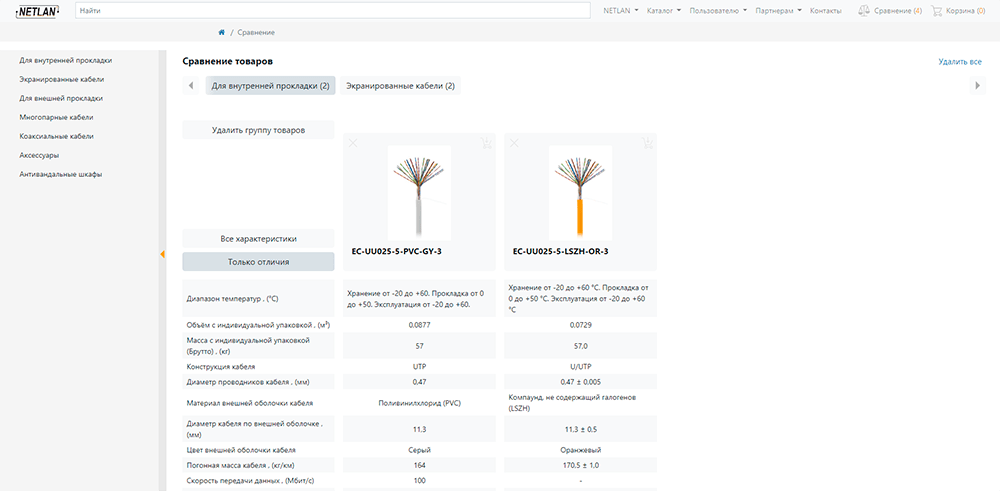1000x491 pixels.
Task: Open the comparison scales icon in header
Action: click(x=864, y=11)
